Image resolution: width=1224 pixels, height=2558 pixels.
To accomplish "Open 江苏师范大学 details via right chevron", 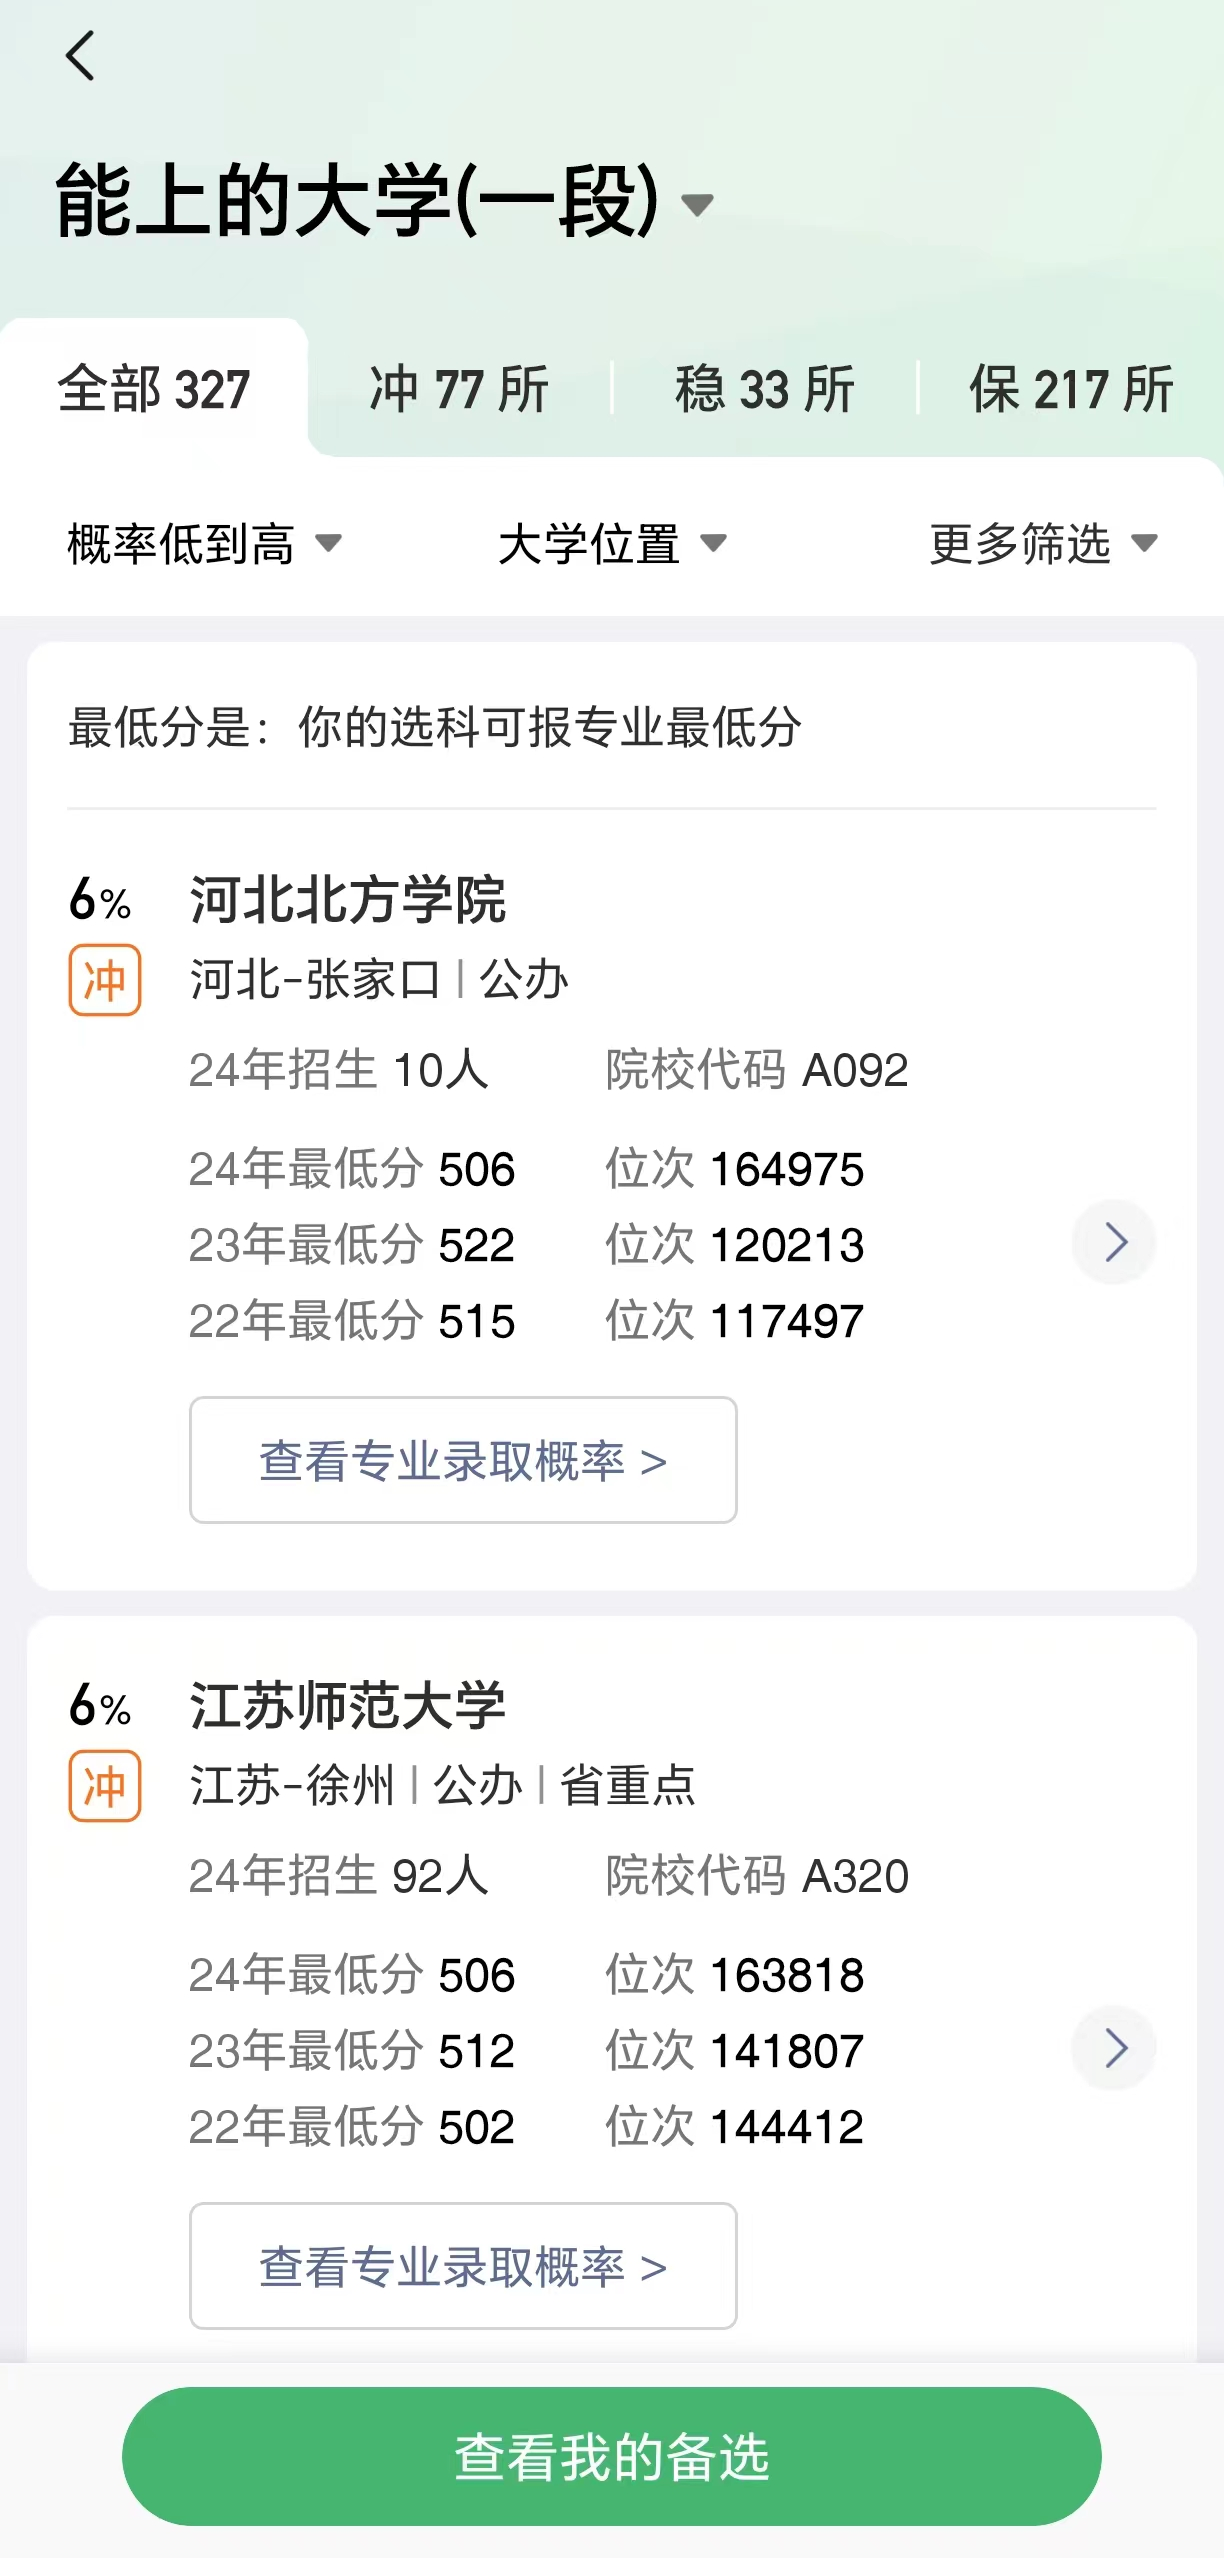I will click(x=1114, y=2048).
